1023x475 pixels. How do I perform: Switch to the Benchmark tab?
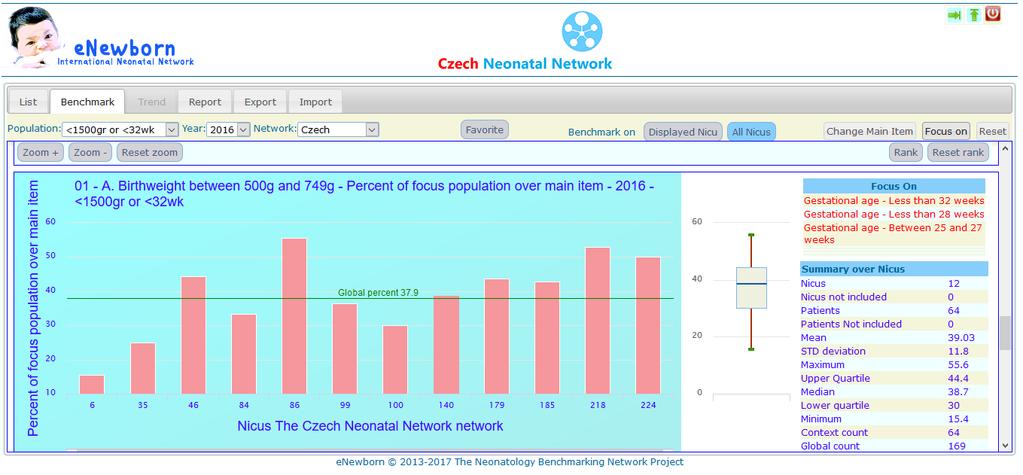[87, 102]
